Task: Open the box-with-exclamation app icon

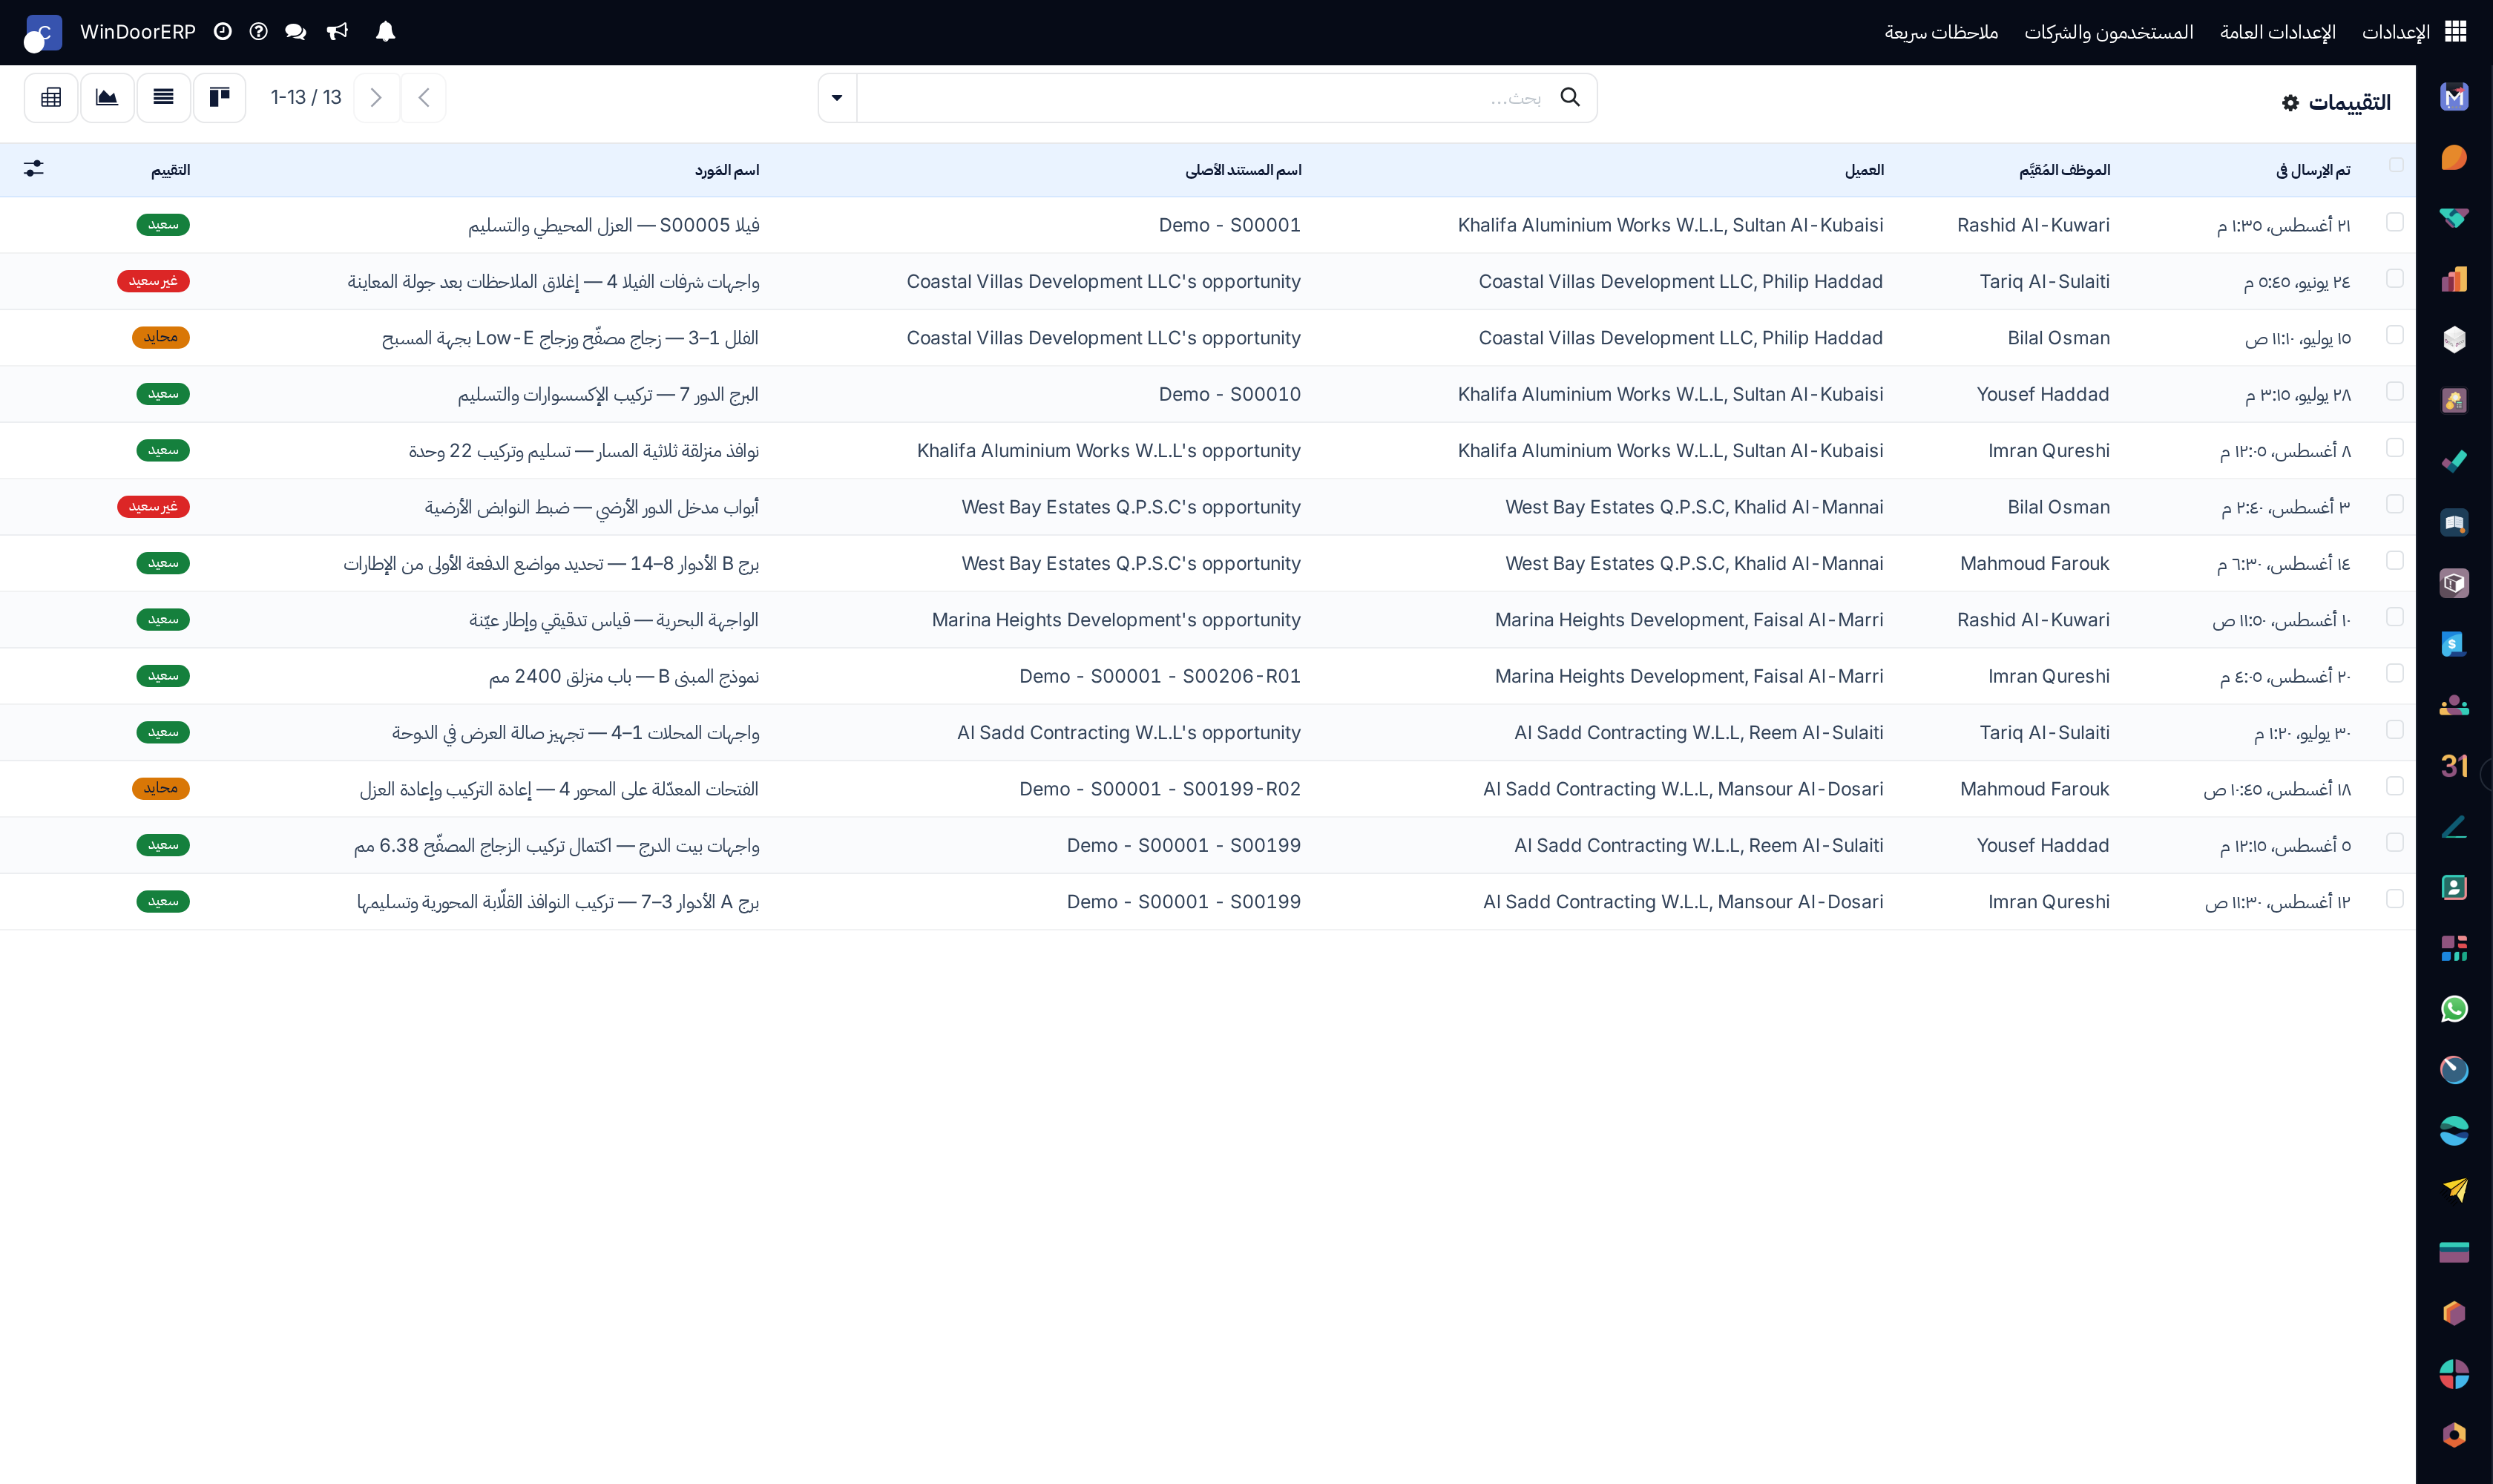Action: tap(2454, 583)
